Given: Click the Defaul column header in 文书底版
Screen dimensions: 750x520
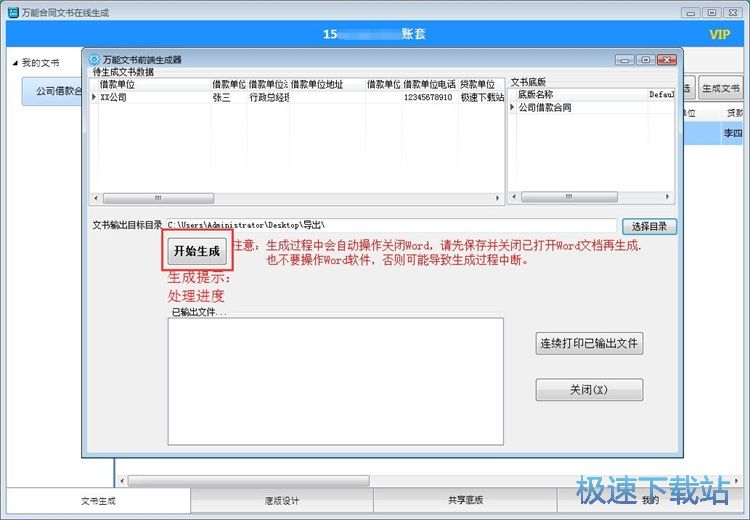Looking at the screenshot, I should 662,95.
